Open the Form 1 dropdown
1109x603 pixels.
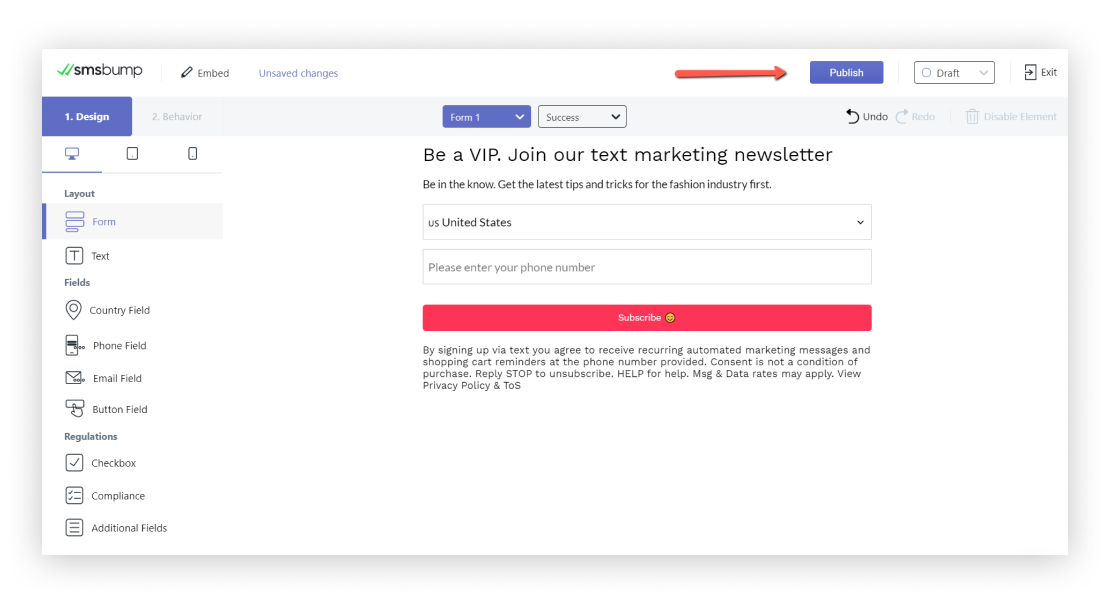click(x=487, y=117)
